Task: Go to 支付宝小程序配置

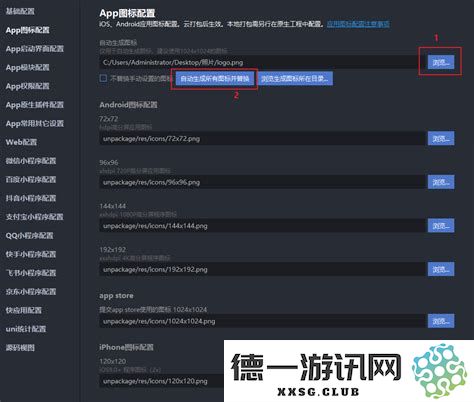Action: tap(34, 217)
